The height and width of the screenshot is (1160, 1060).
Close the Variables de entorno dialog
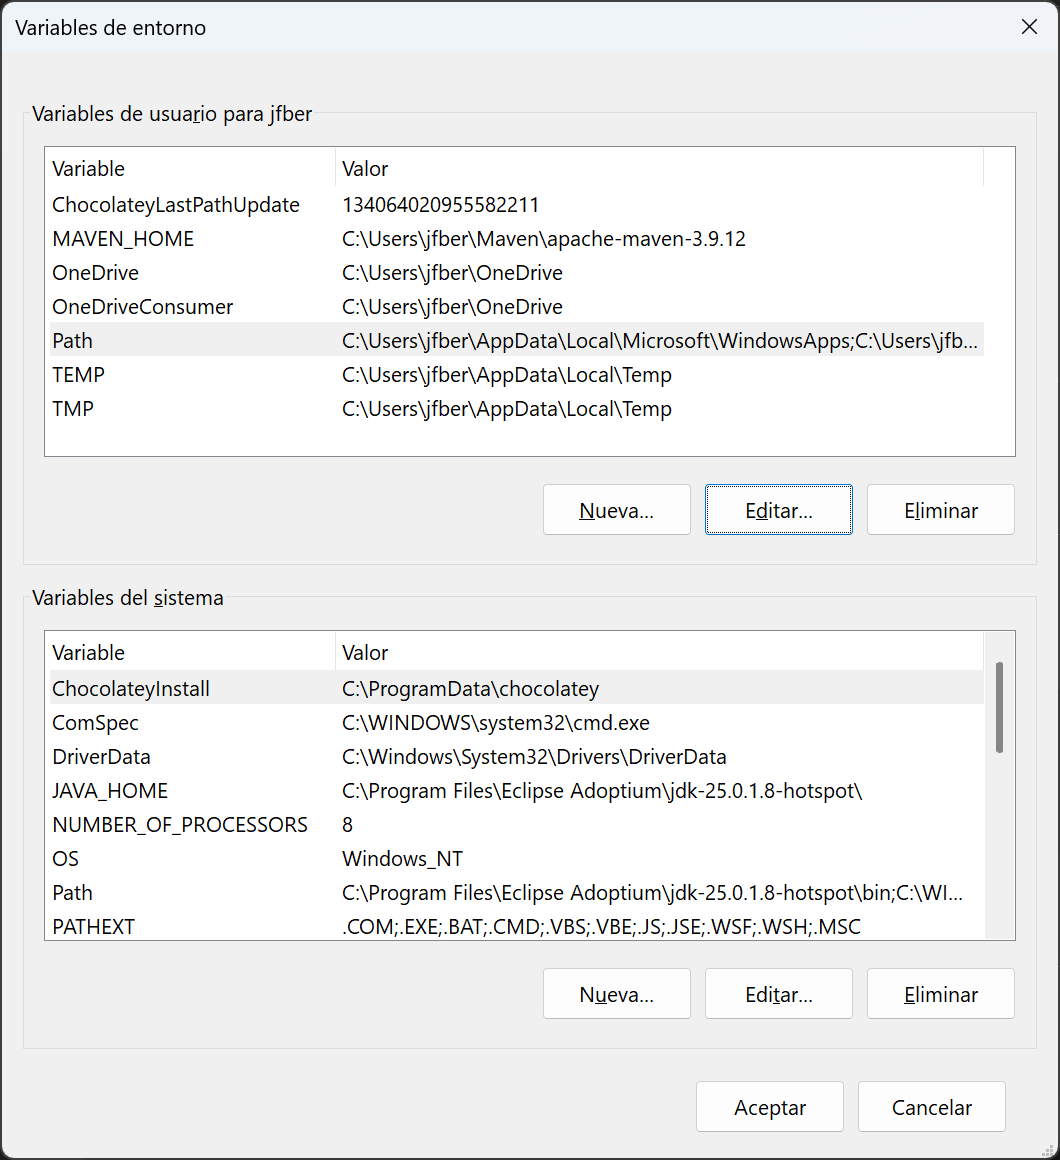coord(1029,27)
